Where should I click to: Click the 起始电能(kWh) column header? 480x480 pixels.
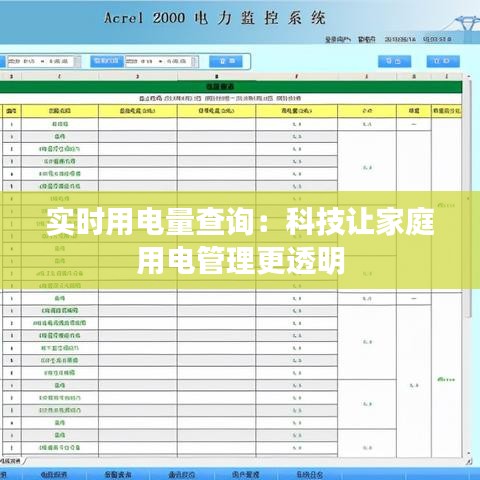pyautogui.click(x=138, y=111)
